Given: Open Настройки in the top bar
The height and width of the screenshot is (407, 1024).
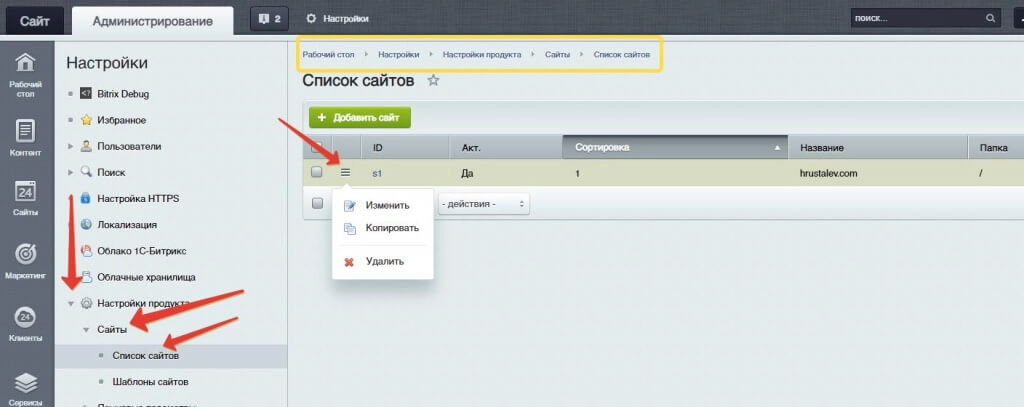Looking at the screenshot, I should click(345, 19).
